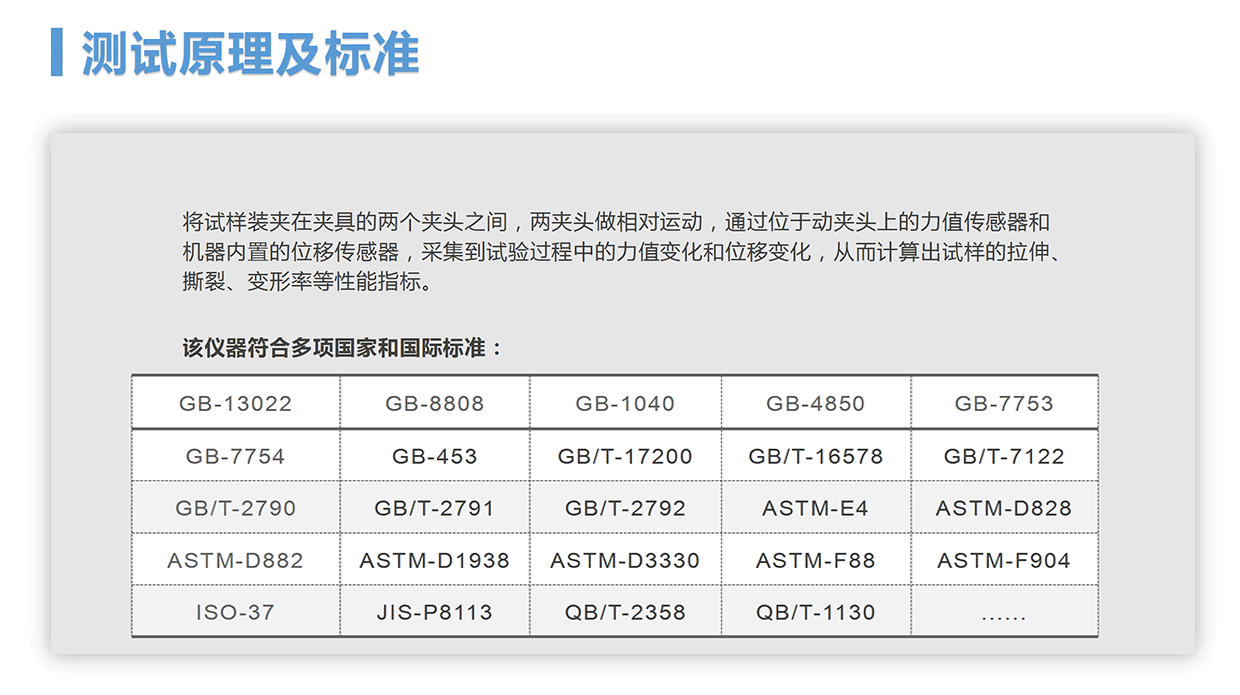This screenshot has height=695, width=1240.
Task: Click the GB-13022 standard cell
Action: pos(236,404)
